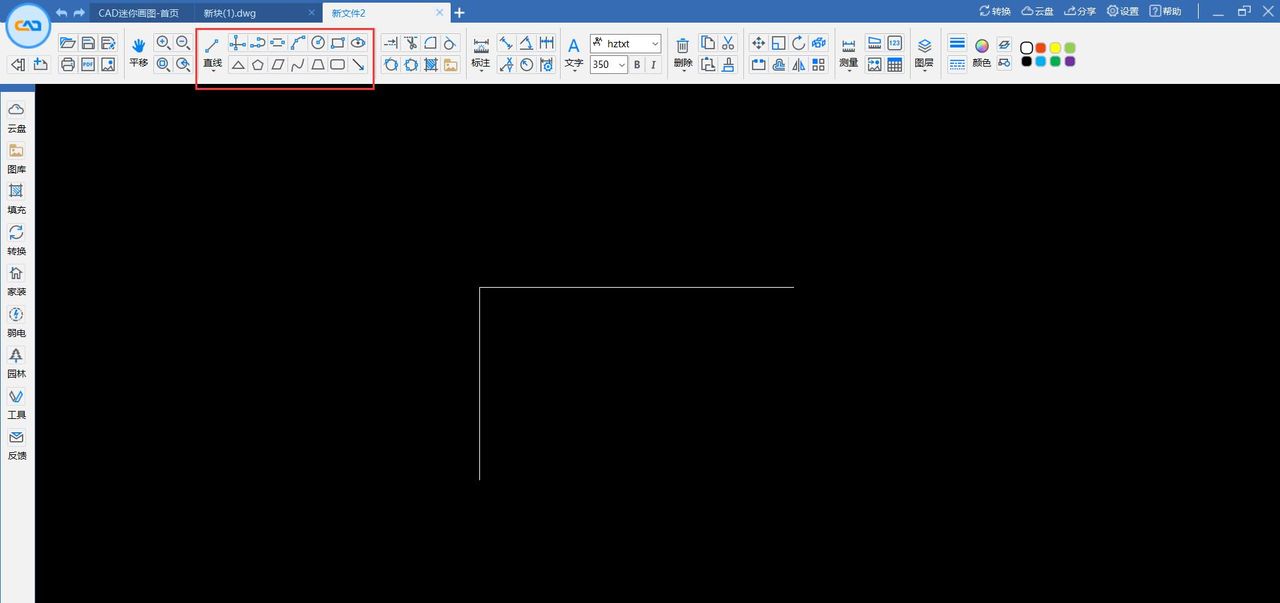Click the line weight icon
The height and width of the screenshot is (603, 1280).
pos(957,43)
